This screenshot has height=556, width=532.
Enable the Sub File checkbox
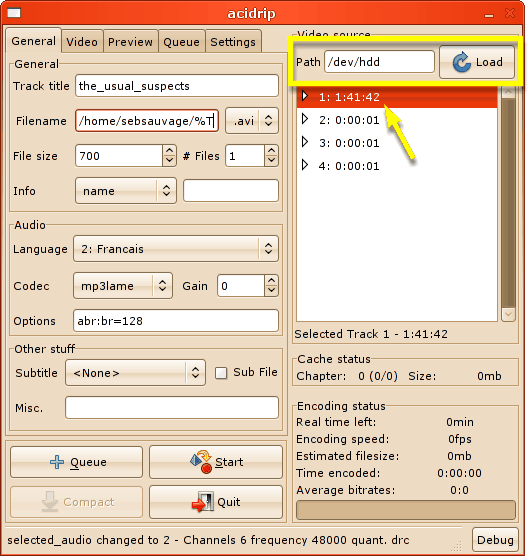coord(221,373)
